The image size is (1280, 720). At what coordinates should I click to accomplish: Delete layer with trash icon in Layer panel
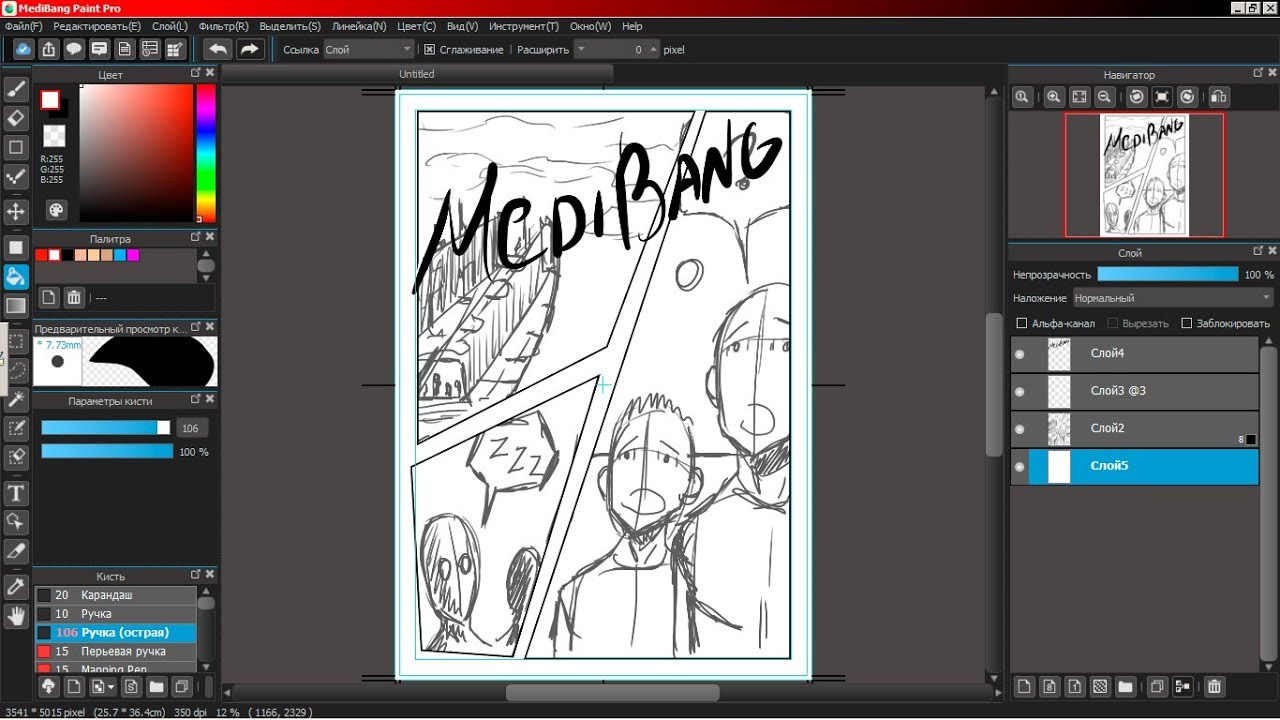(1214, 687)
